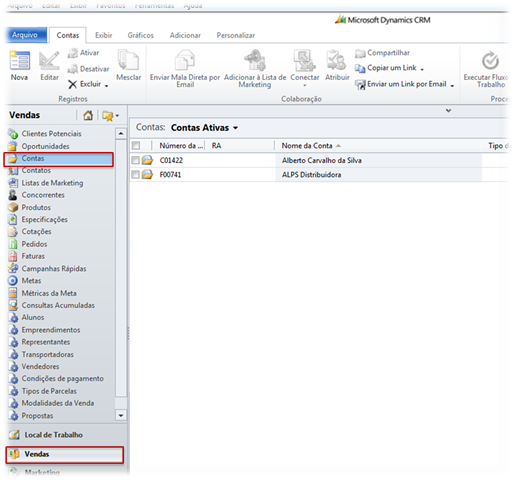The width and height of the screenshot is (514, 480).
Task: Click Enviar um Link por Email
Action: (x=401, y=84)
